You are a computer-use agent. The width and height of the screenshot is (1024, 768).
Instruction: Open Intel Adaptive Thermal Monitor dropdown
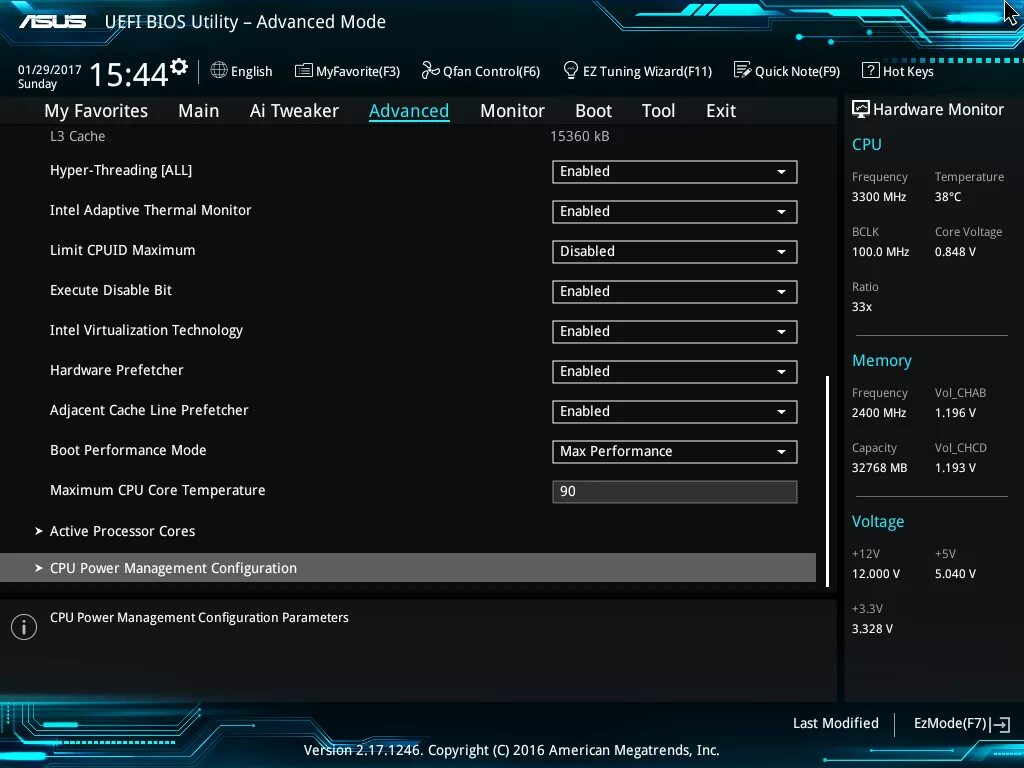[675, 212]
